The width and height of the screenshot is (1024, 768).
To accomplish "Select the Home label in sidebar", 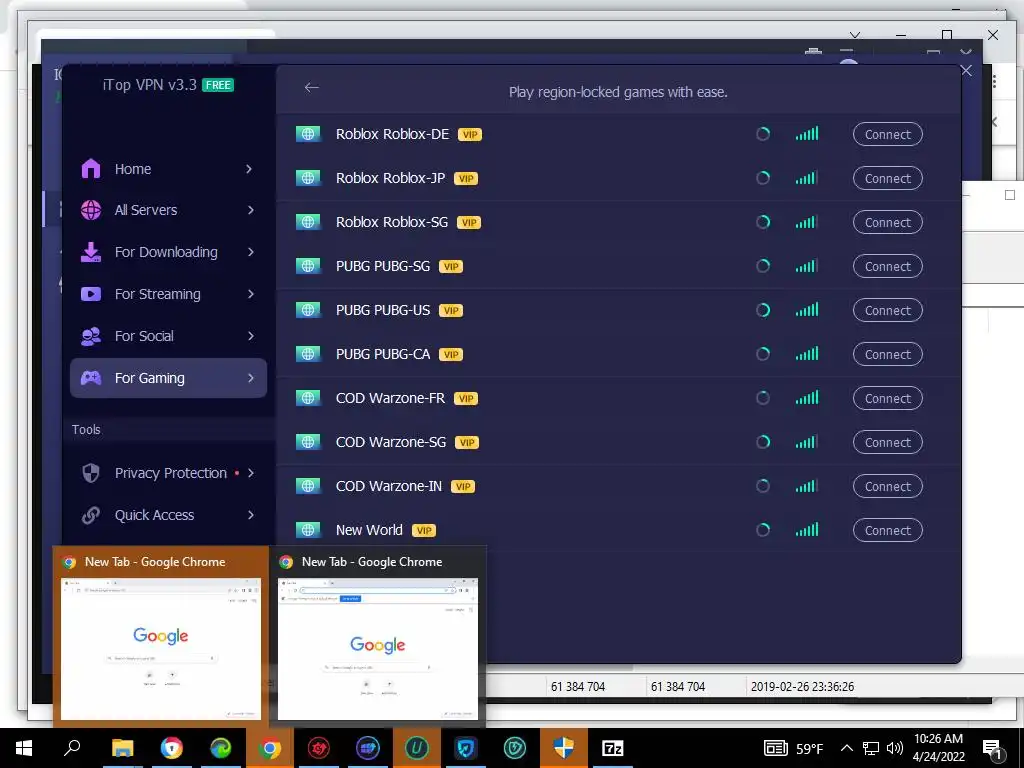I will [133, 169].
